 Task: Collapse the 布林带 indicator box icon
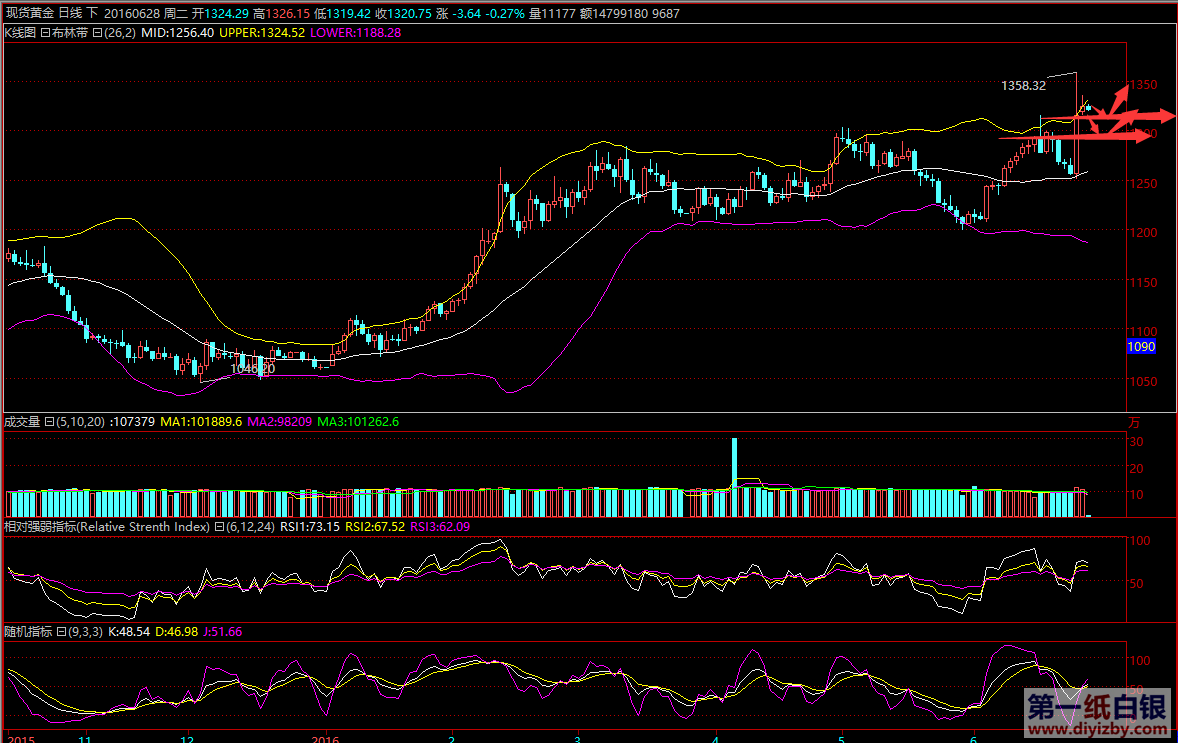[x=97, y=33]
